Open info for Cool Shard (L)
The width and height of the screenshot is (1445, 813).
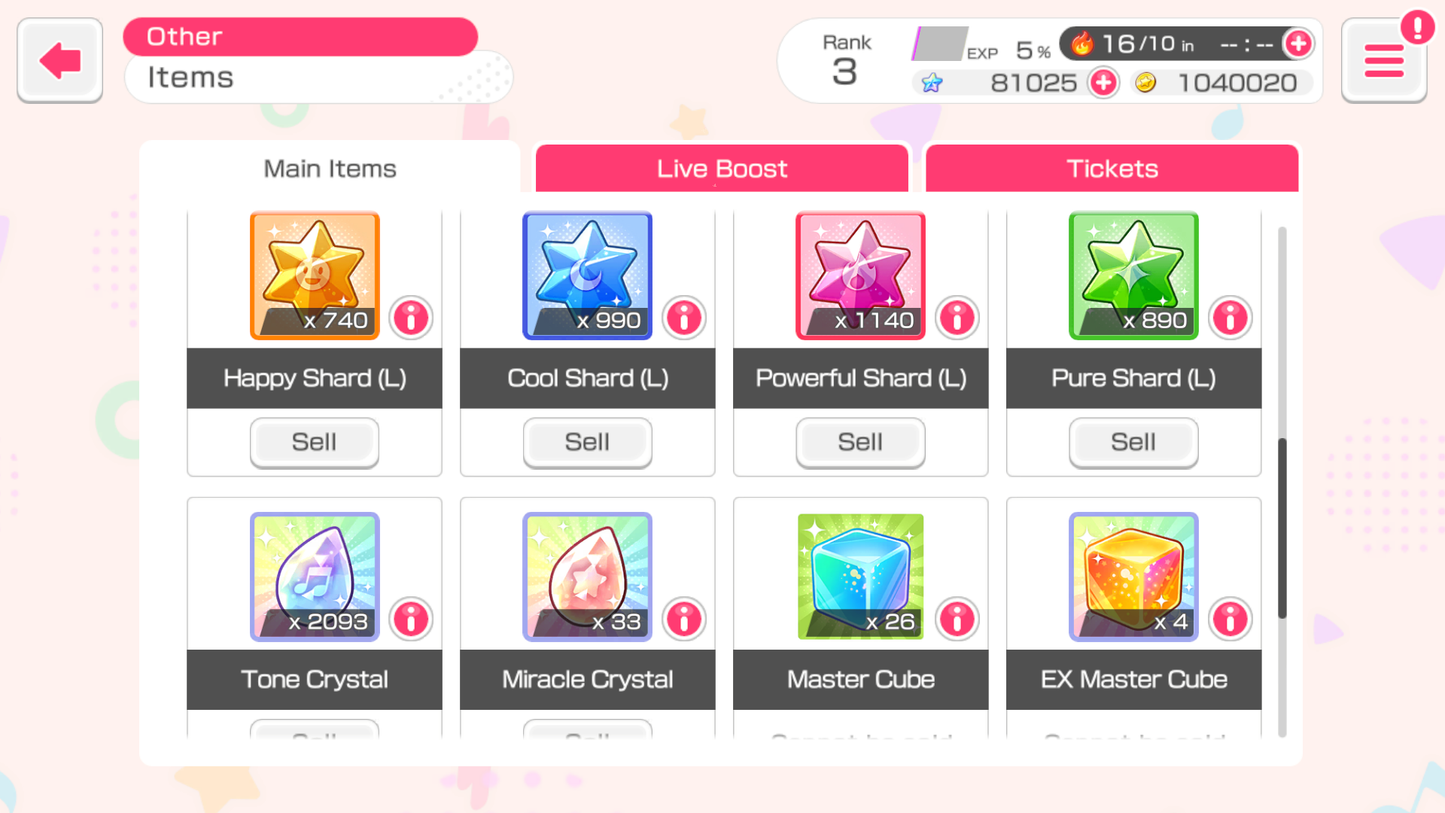pyautogui.click(x=684, y=318)
